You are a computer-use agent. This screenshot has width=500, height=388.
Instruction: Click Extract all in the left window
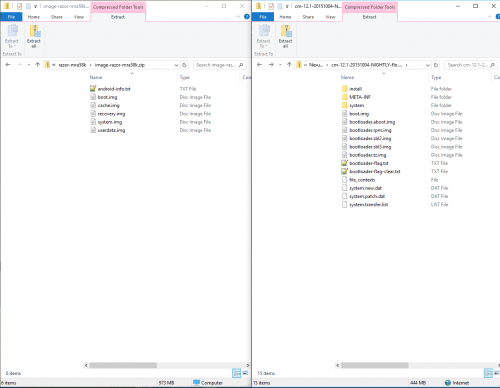click(34, 36)
